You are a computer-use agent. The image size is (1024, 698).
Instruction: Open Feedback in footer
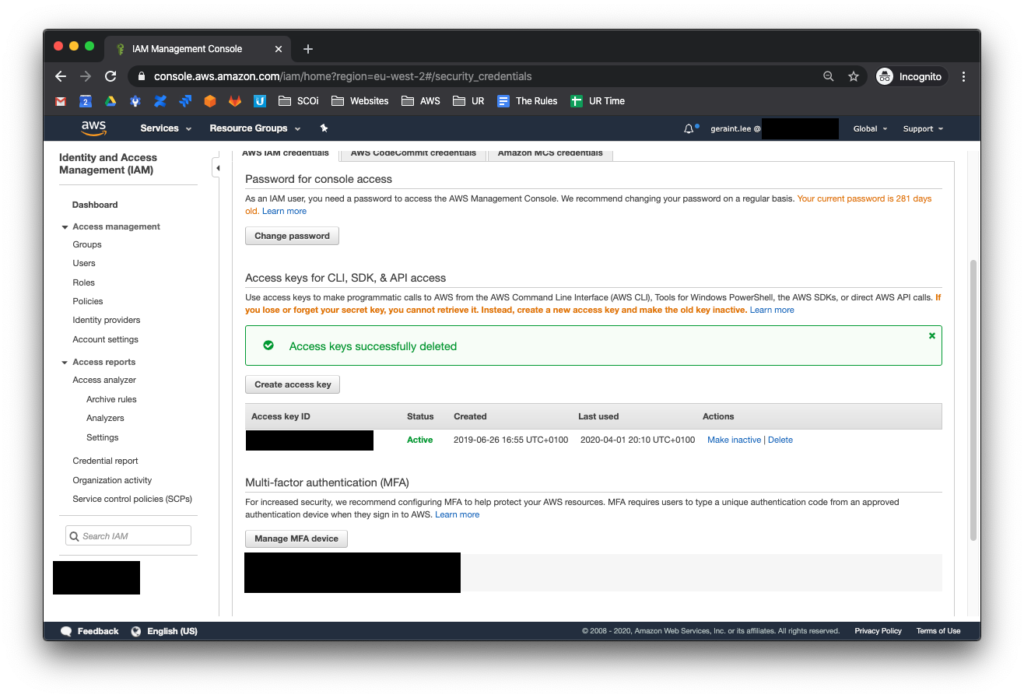point(89,631)
